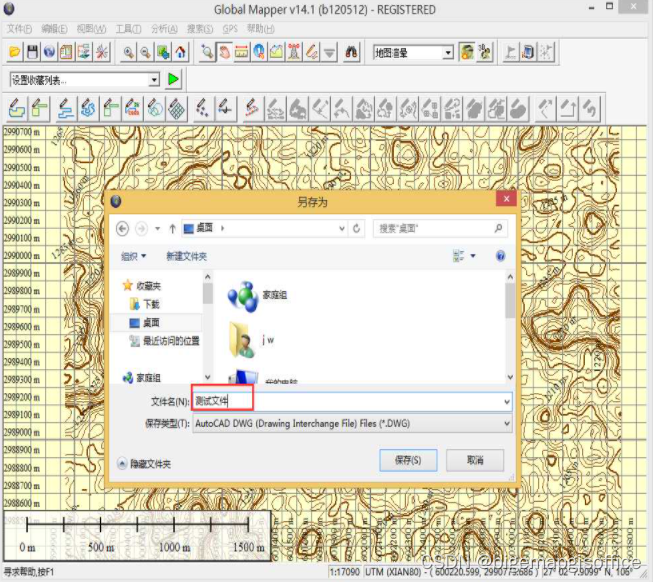Click the Open Data File folder icon

tap(15, 52)
